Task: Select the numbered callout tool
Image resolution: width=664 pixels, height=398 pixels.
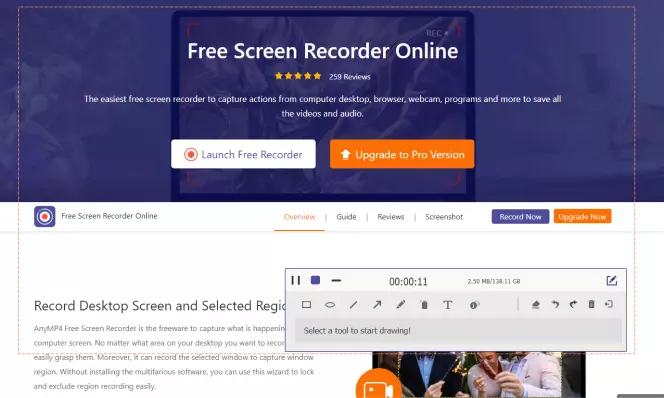Action: pos(474,305)
